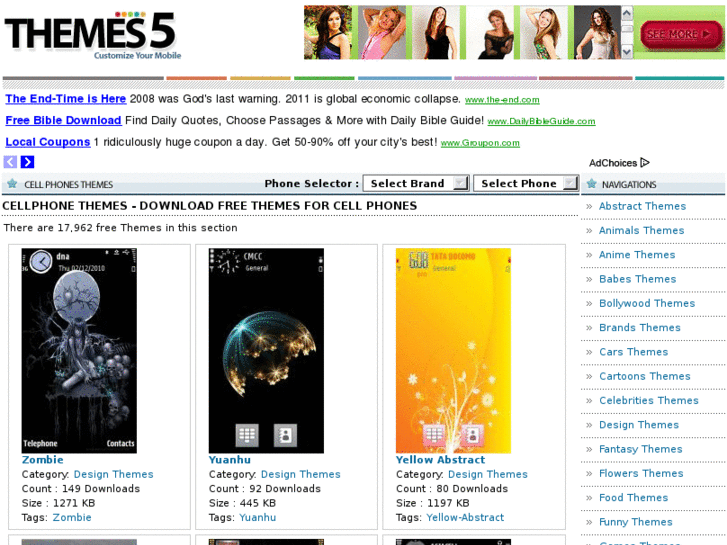The height and width of the screenshot is (545, 727).
Task: Open Abstract Themes category
Action: (642, 206)
